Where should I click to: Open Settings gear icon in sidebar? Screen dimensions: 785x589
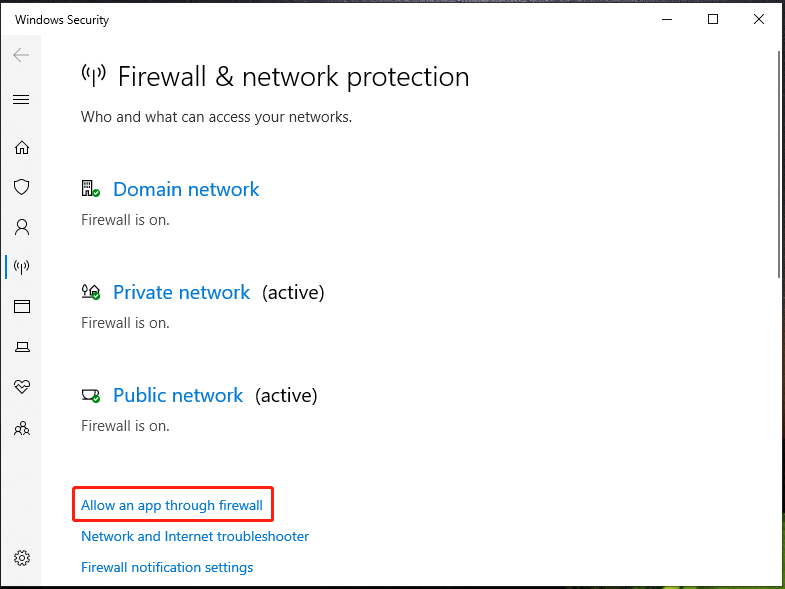[x=21, y=558]
